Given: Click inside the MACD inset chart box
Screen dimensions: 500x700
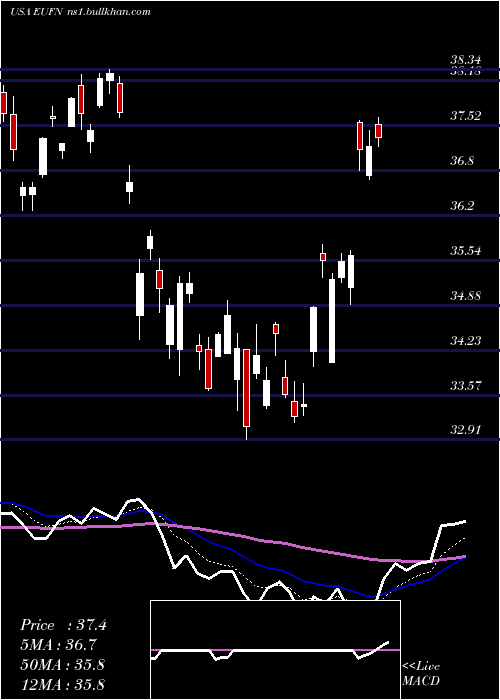Looking at the screenshot, I should [x=275, y=650].
